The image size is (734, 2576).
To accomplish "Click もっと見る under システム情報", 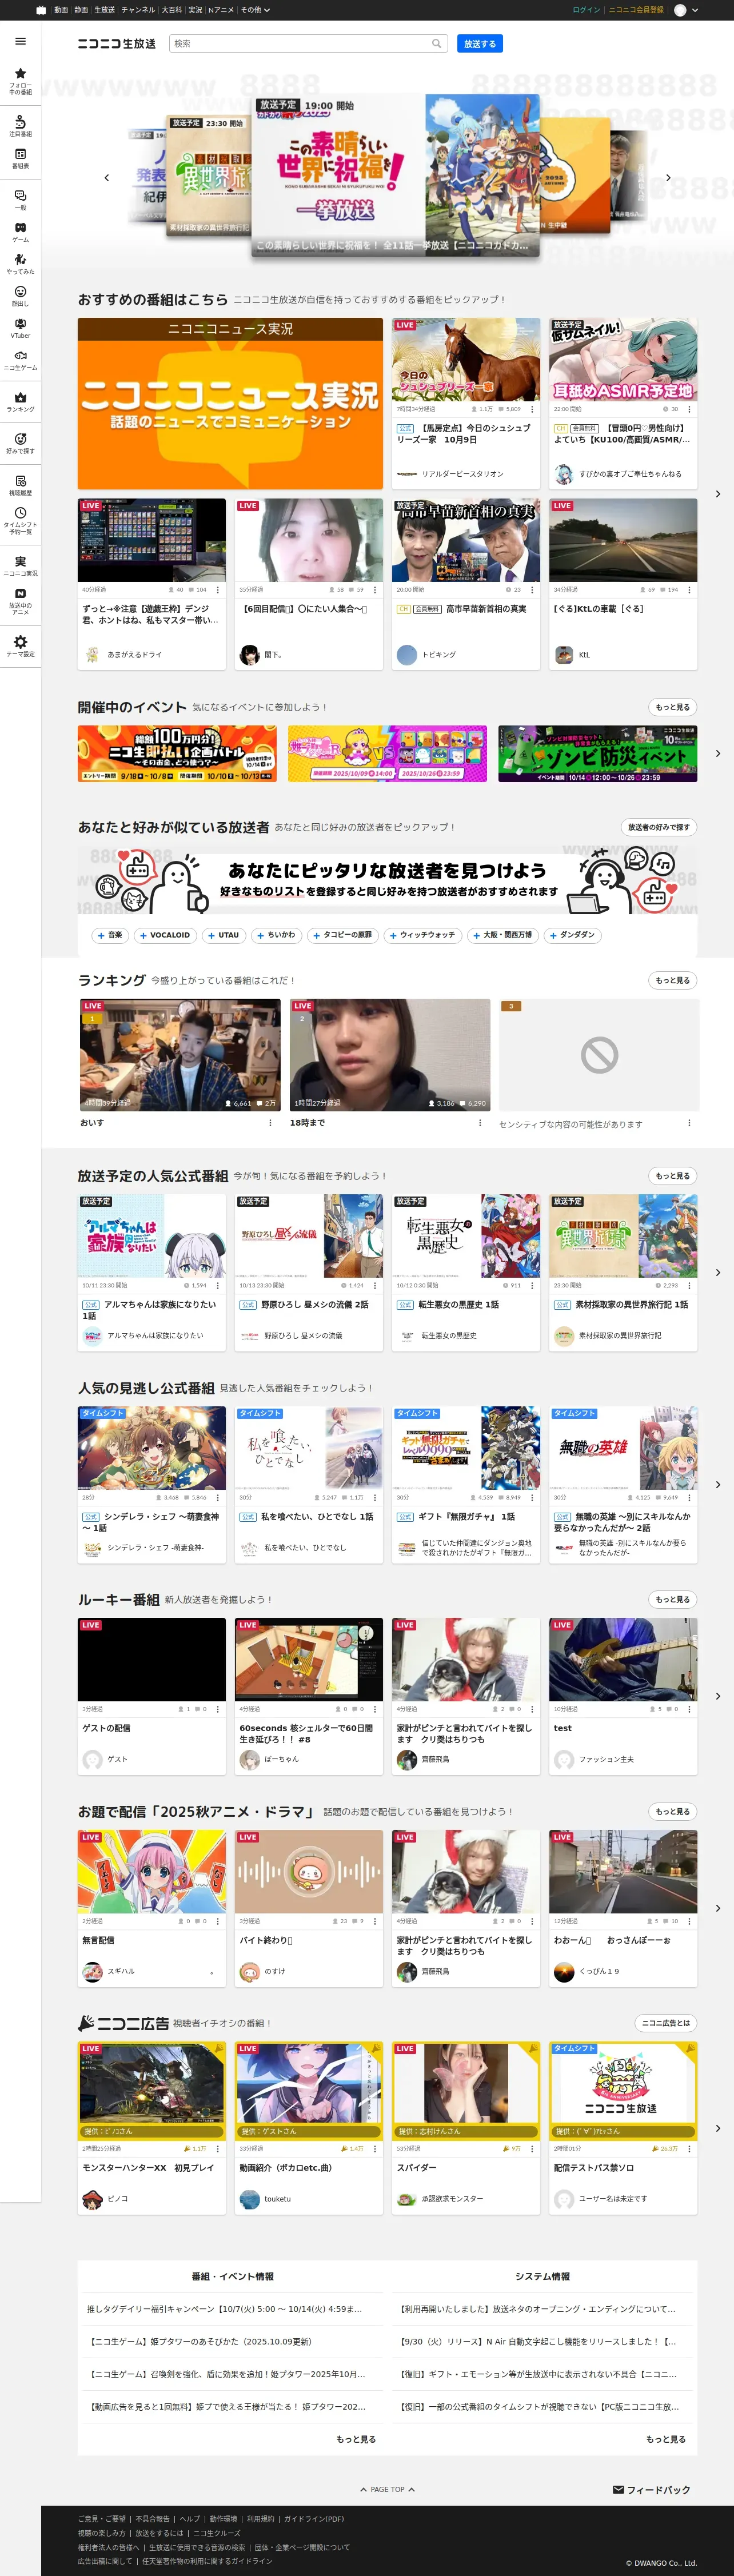I will [666, 2439].
